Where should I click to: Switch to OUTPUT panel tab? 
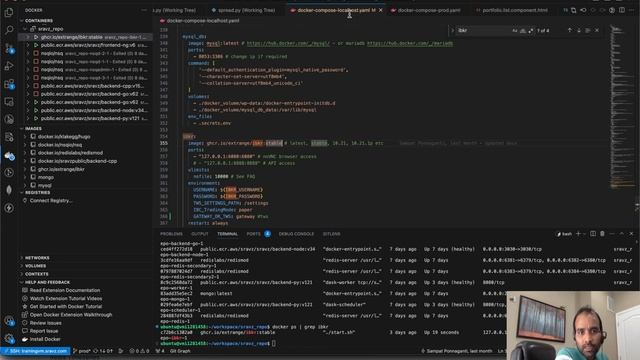200,234
